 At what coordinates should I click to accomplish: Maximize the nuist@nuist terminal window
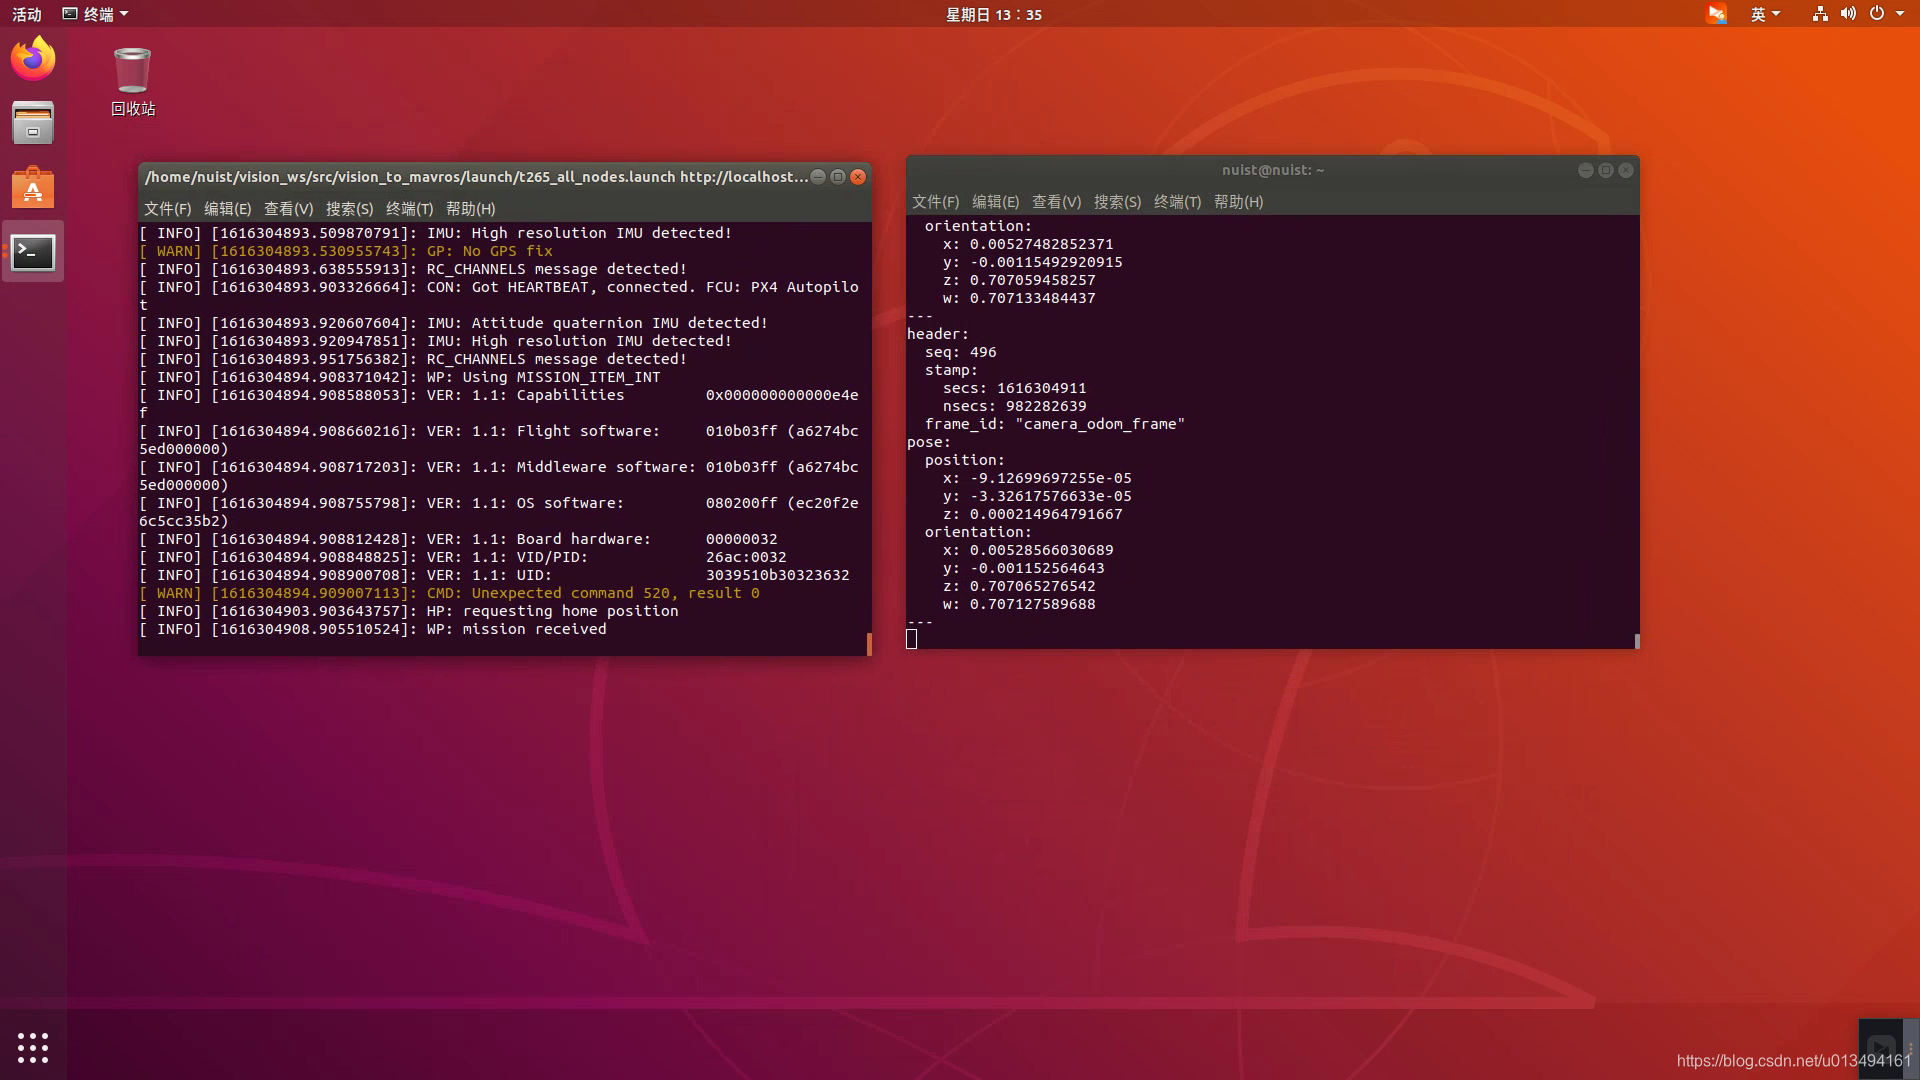[x=1606, y=170]
